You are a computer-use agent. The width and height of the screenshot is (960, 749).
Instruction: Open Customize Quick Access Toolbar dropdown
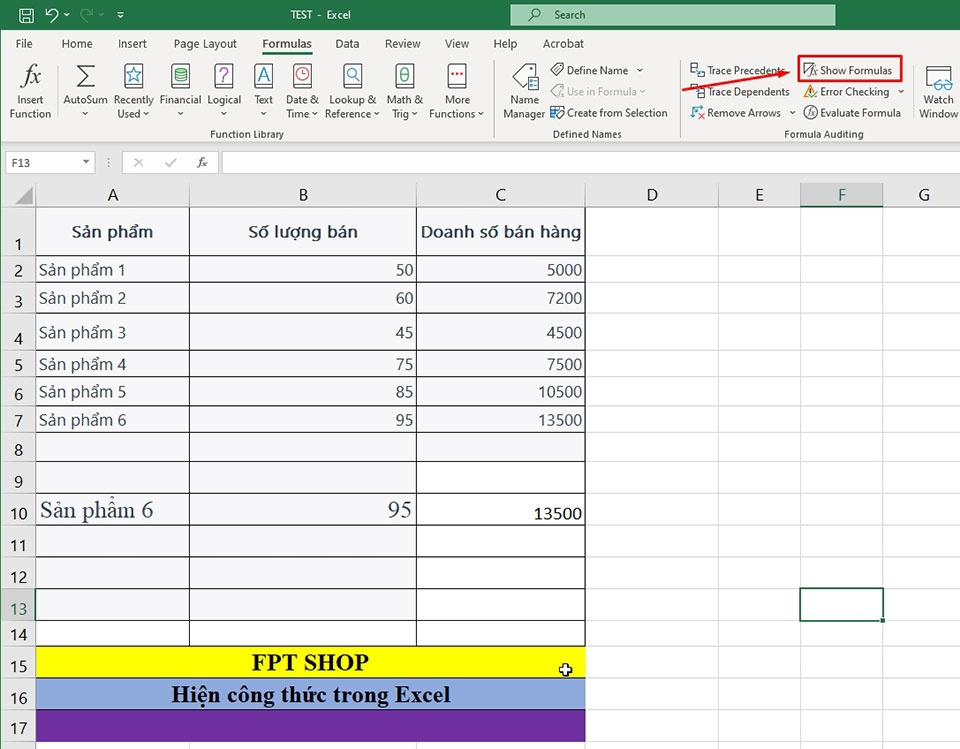pos(121,15)
